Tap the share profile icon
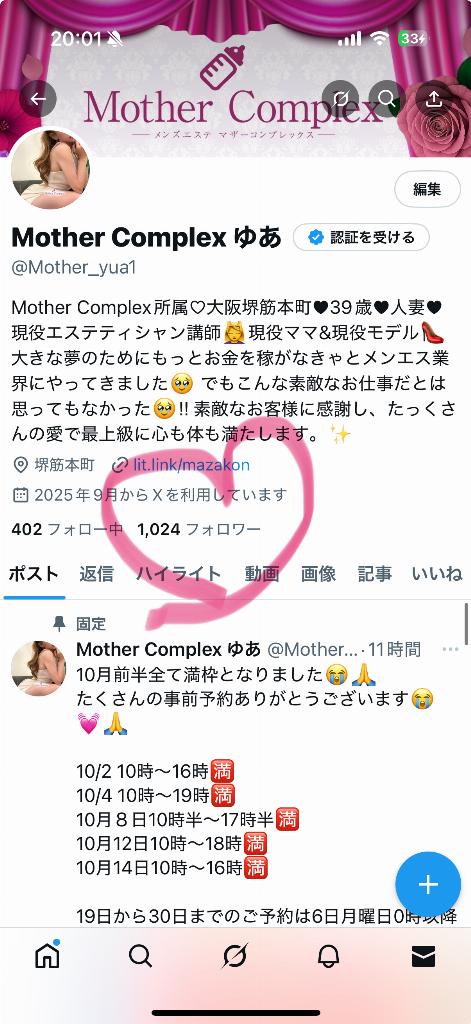Screen dimensions: 471x1024 pyautogui.click(x=434, y=99)
